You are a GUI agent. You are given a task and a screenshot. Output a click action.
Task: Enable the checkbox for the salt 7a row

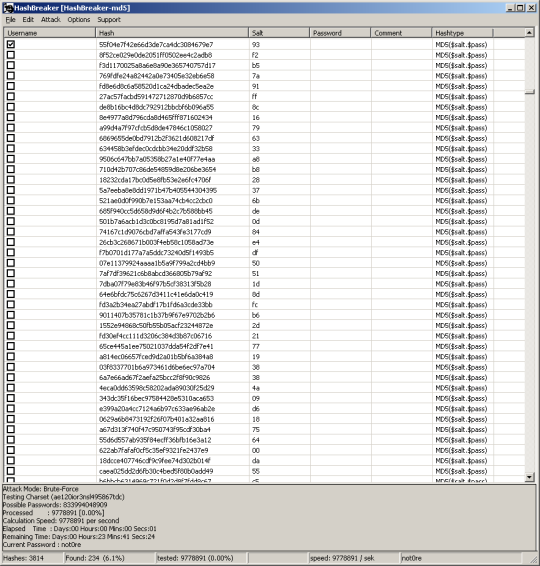coord(11,75)
